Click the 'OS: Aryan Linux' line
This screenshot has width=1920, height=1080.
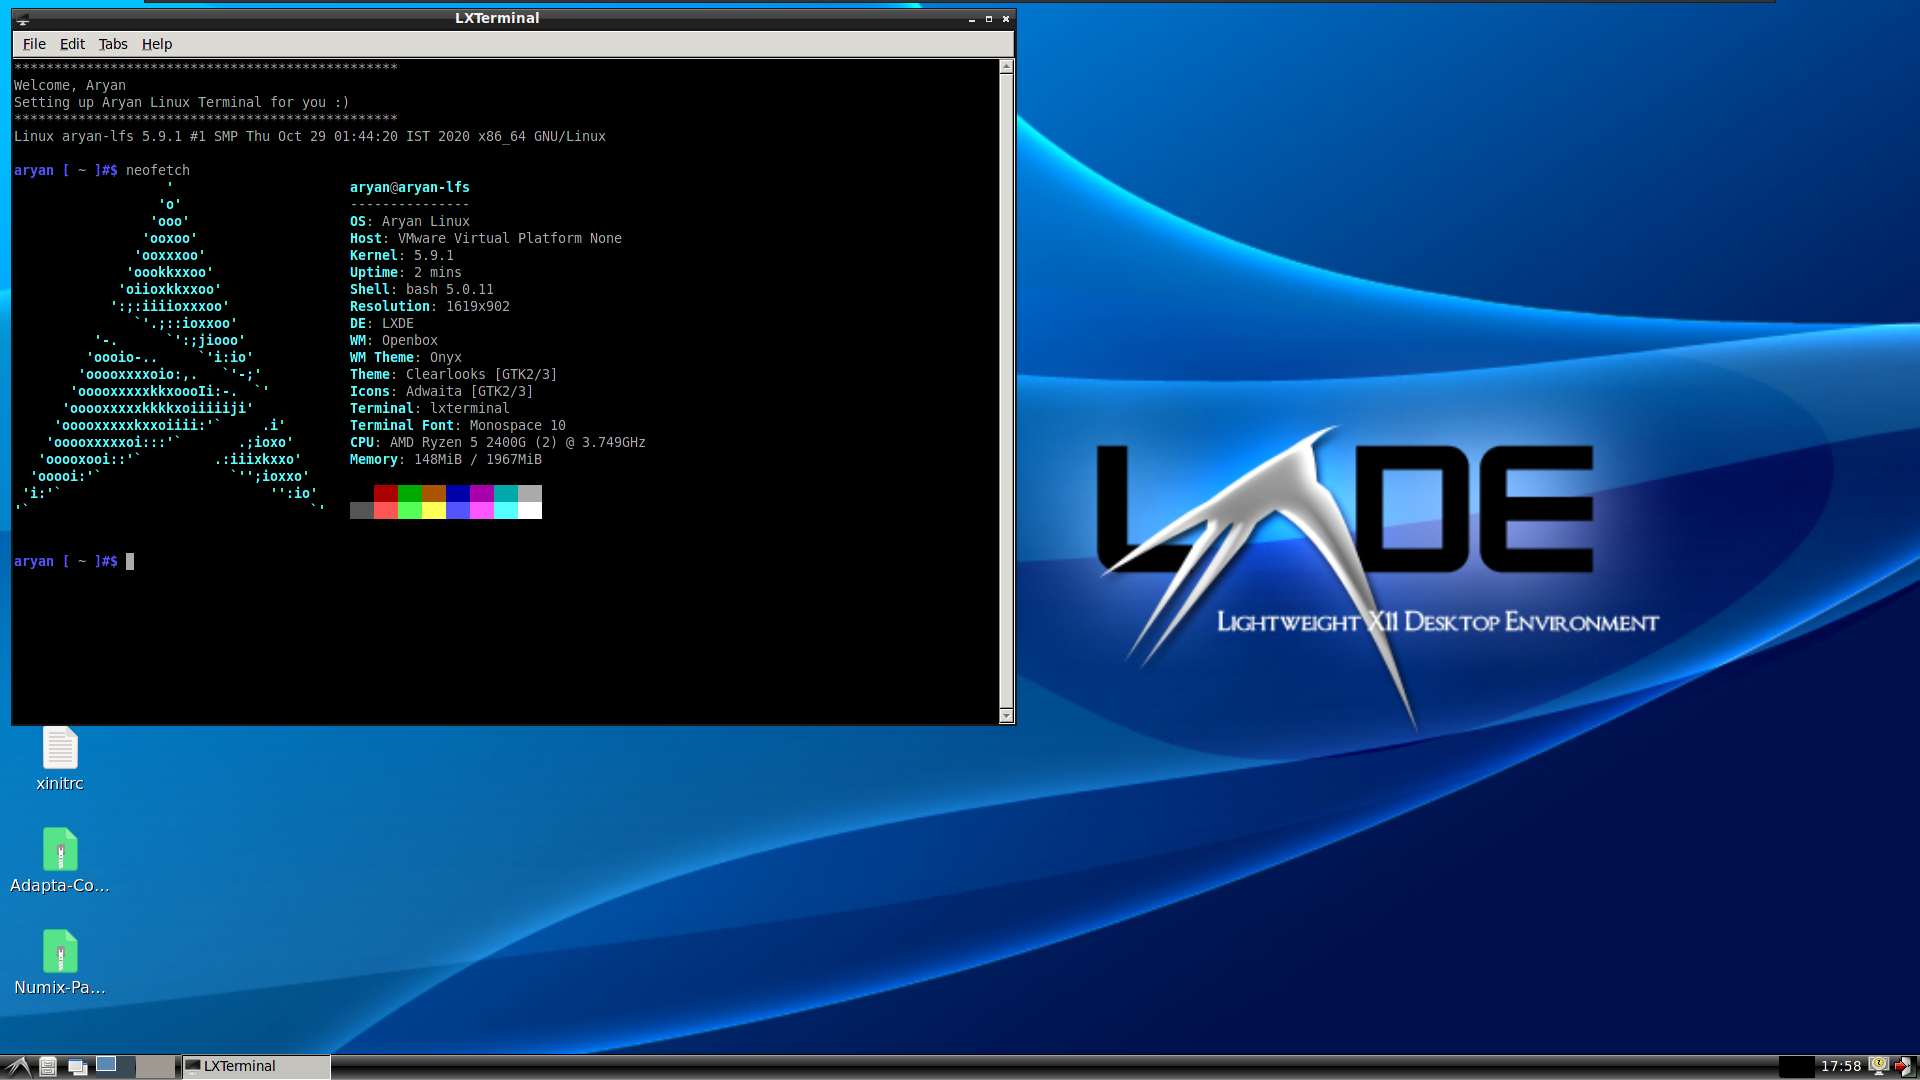click(410, 221)
